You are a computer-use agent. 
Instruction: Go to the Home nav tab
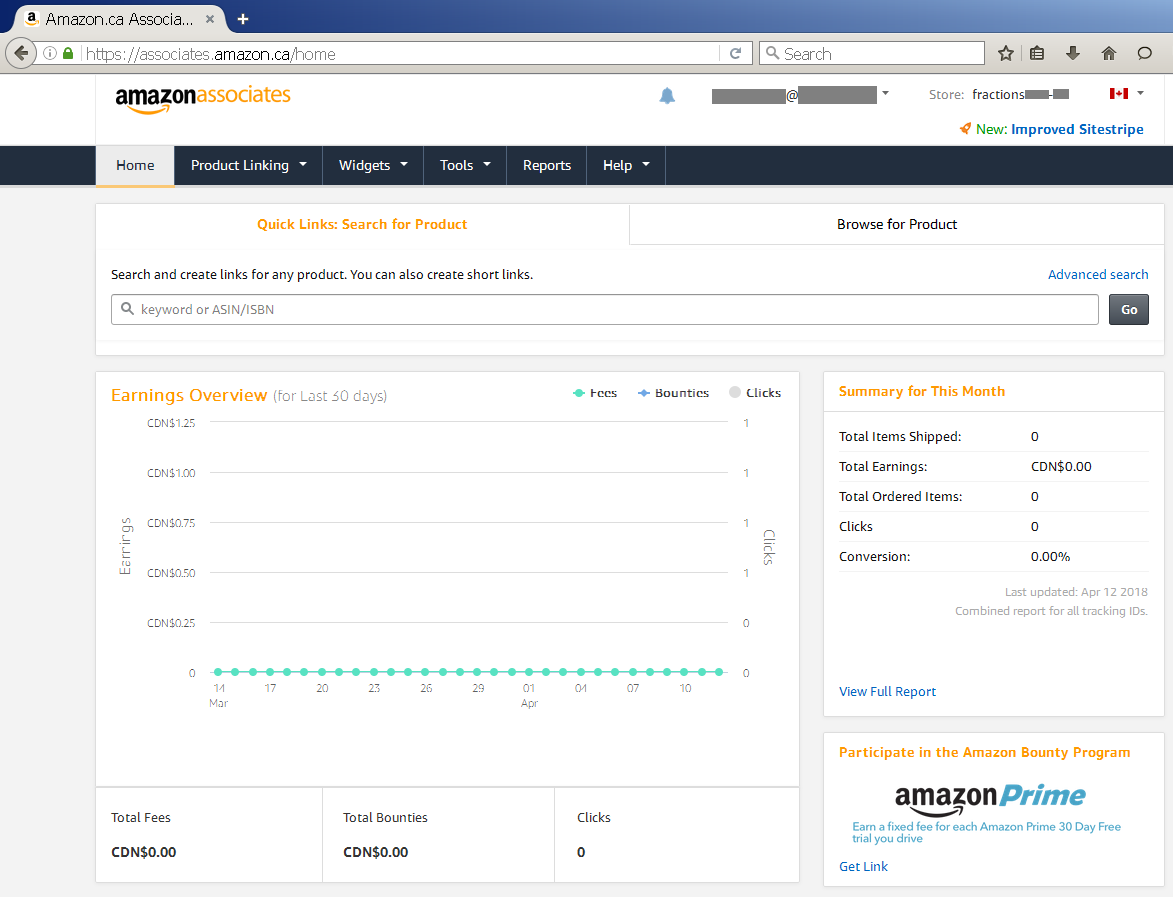pos(135,165)
